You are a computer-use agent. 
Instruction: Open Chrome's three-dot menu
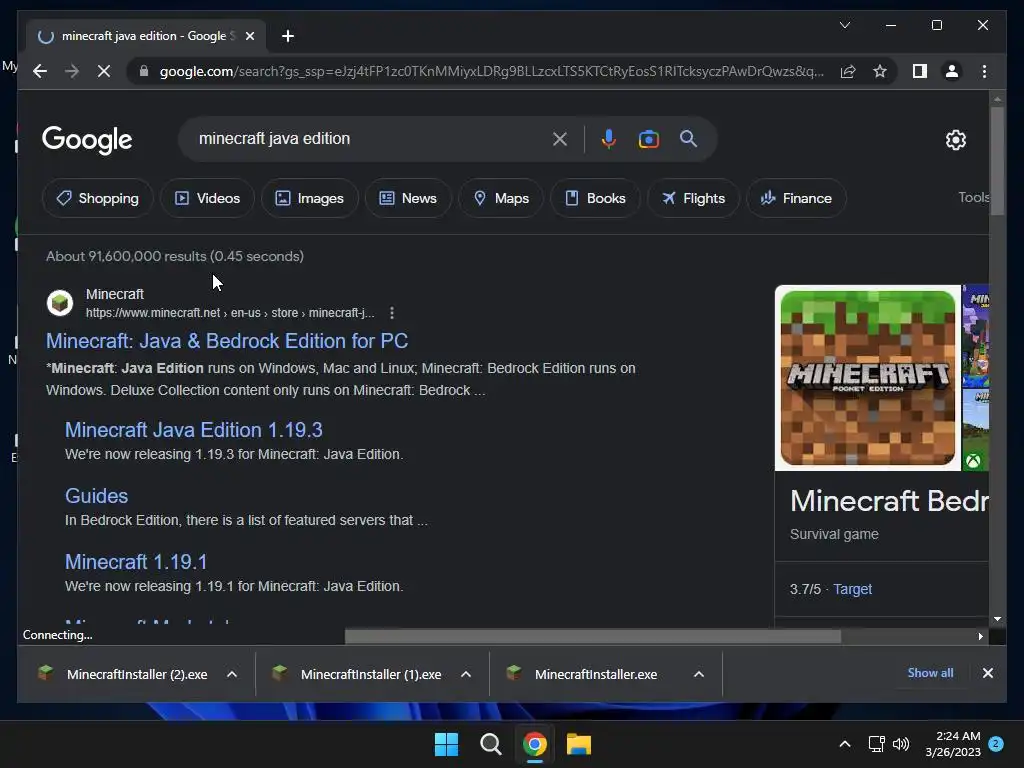pyautogui.click(x=984, y=71)
